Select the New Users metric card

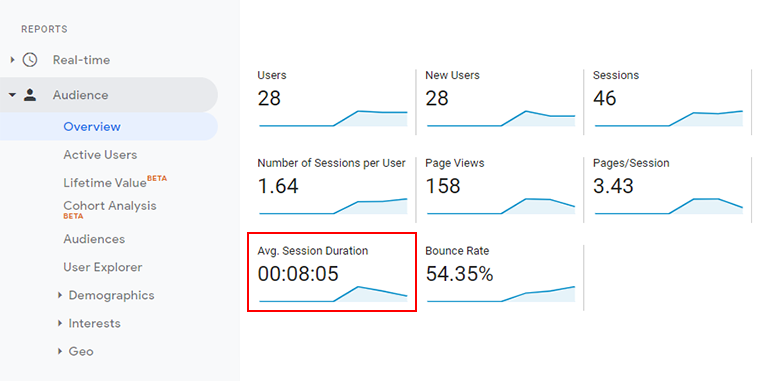tap(500, 102)
